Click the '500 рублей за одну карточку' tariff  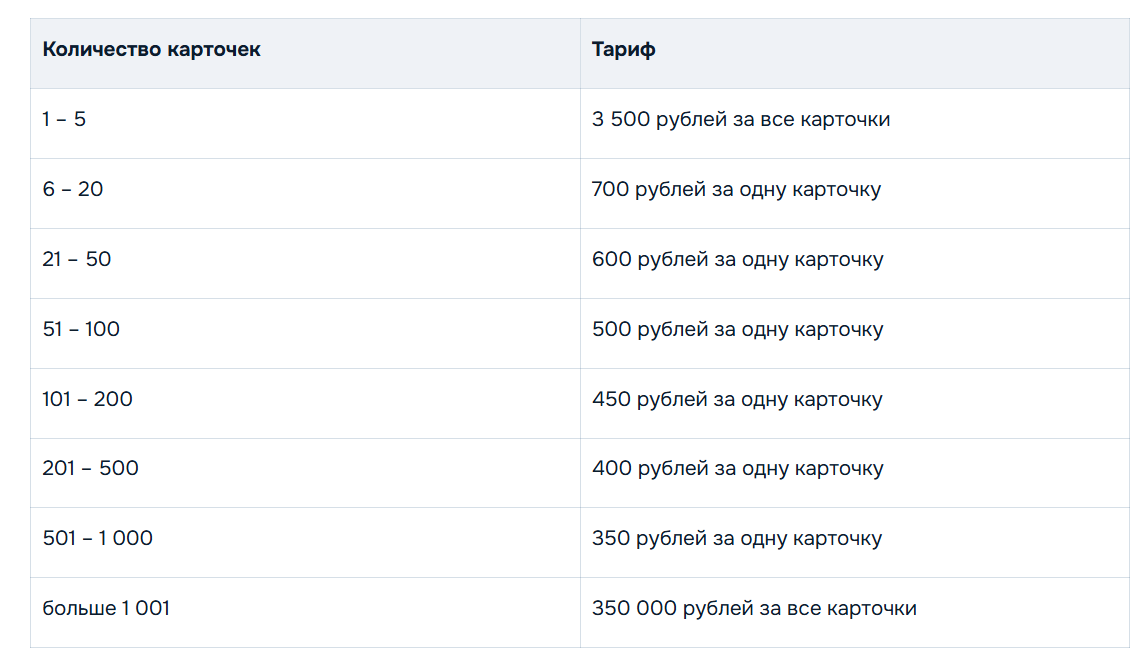[x=737, y=329]
